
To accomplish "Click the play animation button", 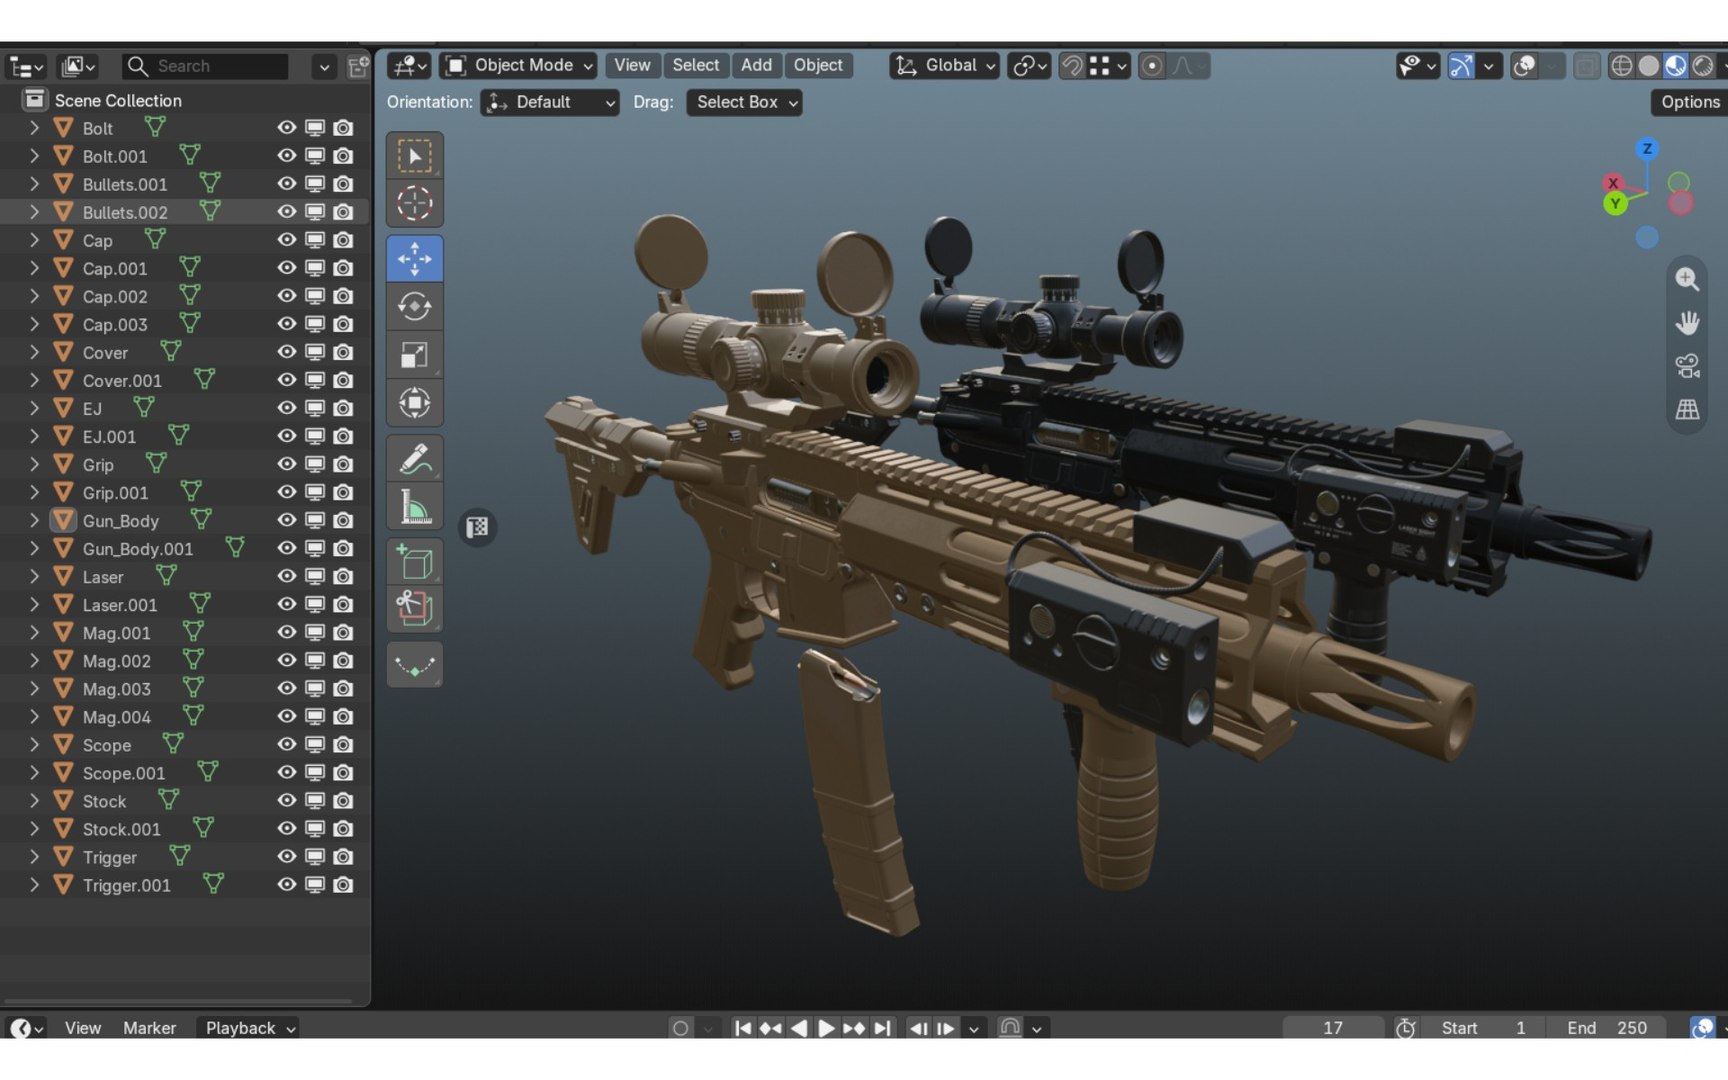I will (826, 1028).
